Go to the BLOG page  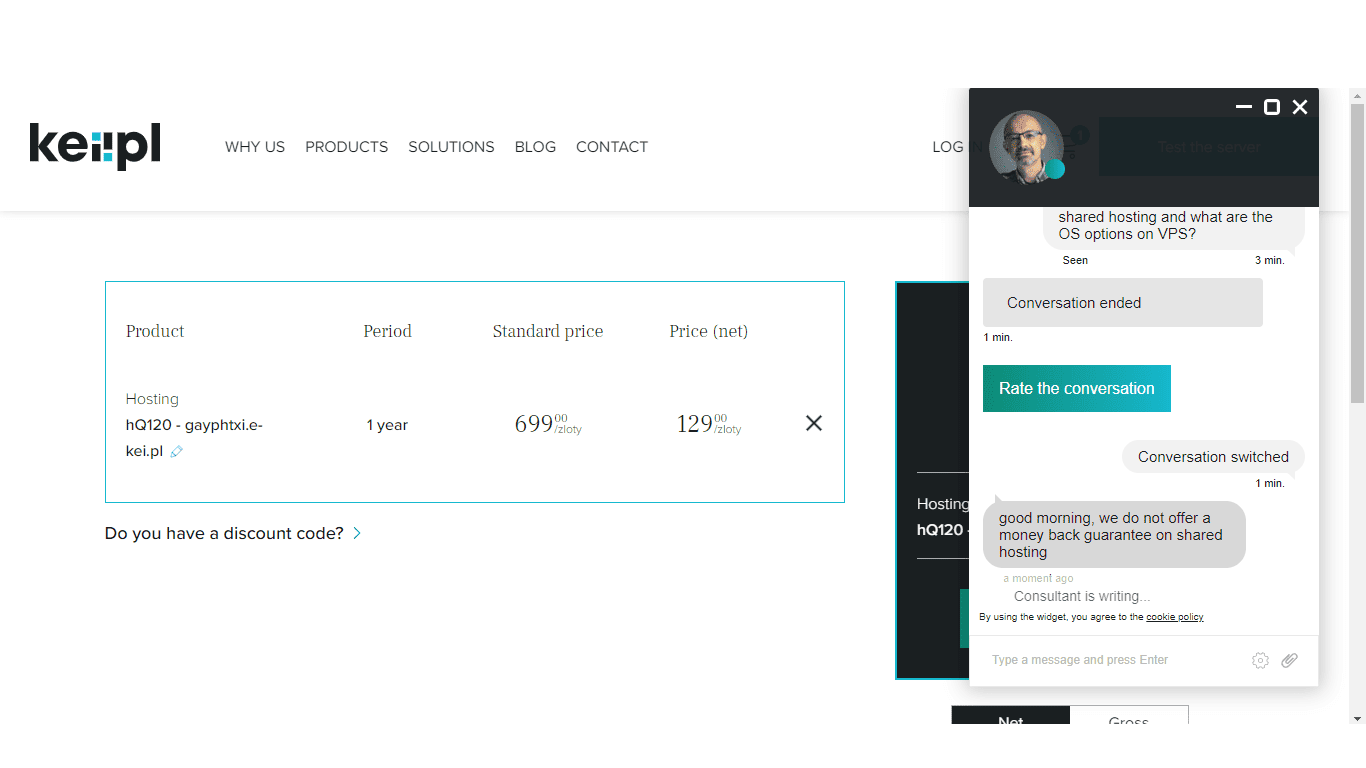point(535,147)
